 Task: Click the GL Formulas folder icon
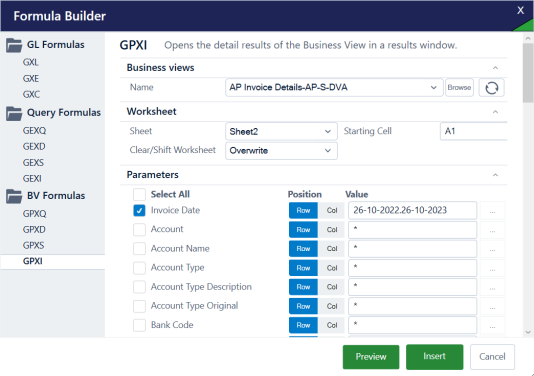point(14,45)
